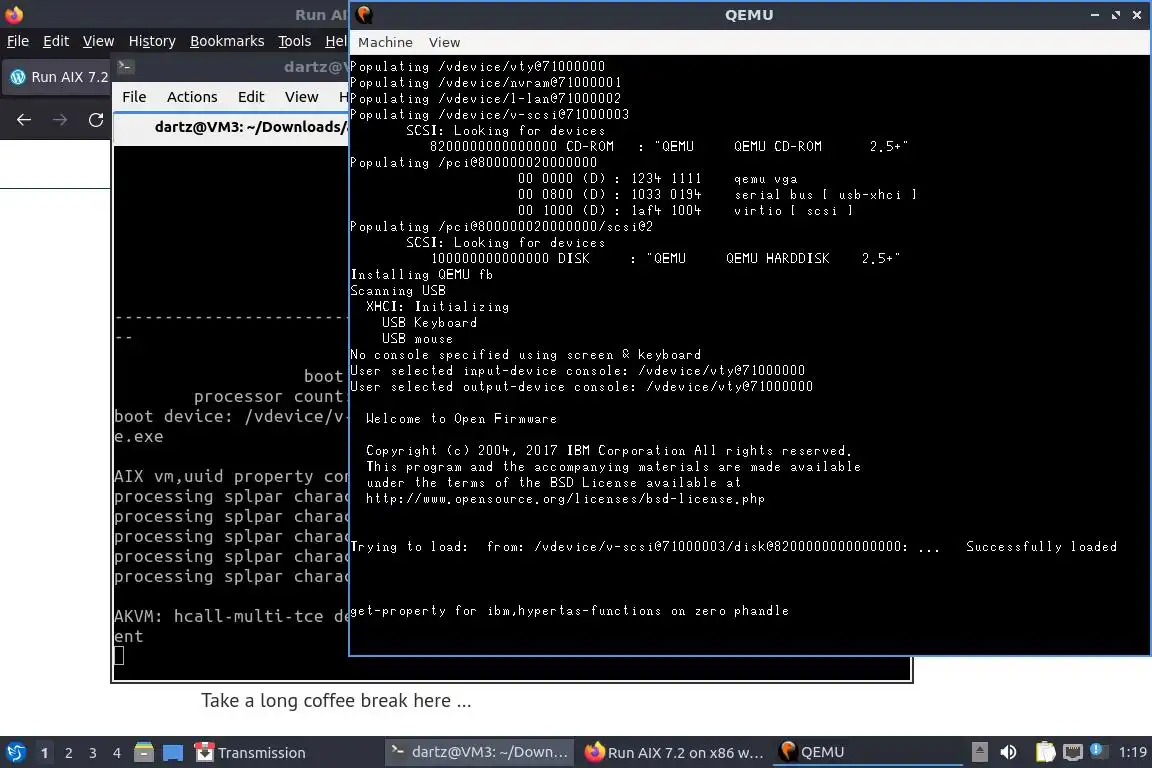Open terminal Edit menu

click(251, 97)
